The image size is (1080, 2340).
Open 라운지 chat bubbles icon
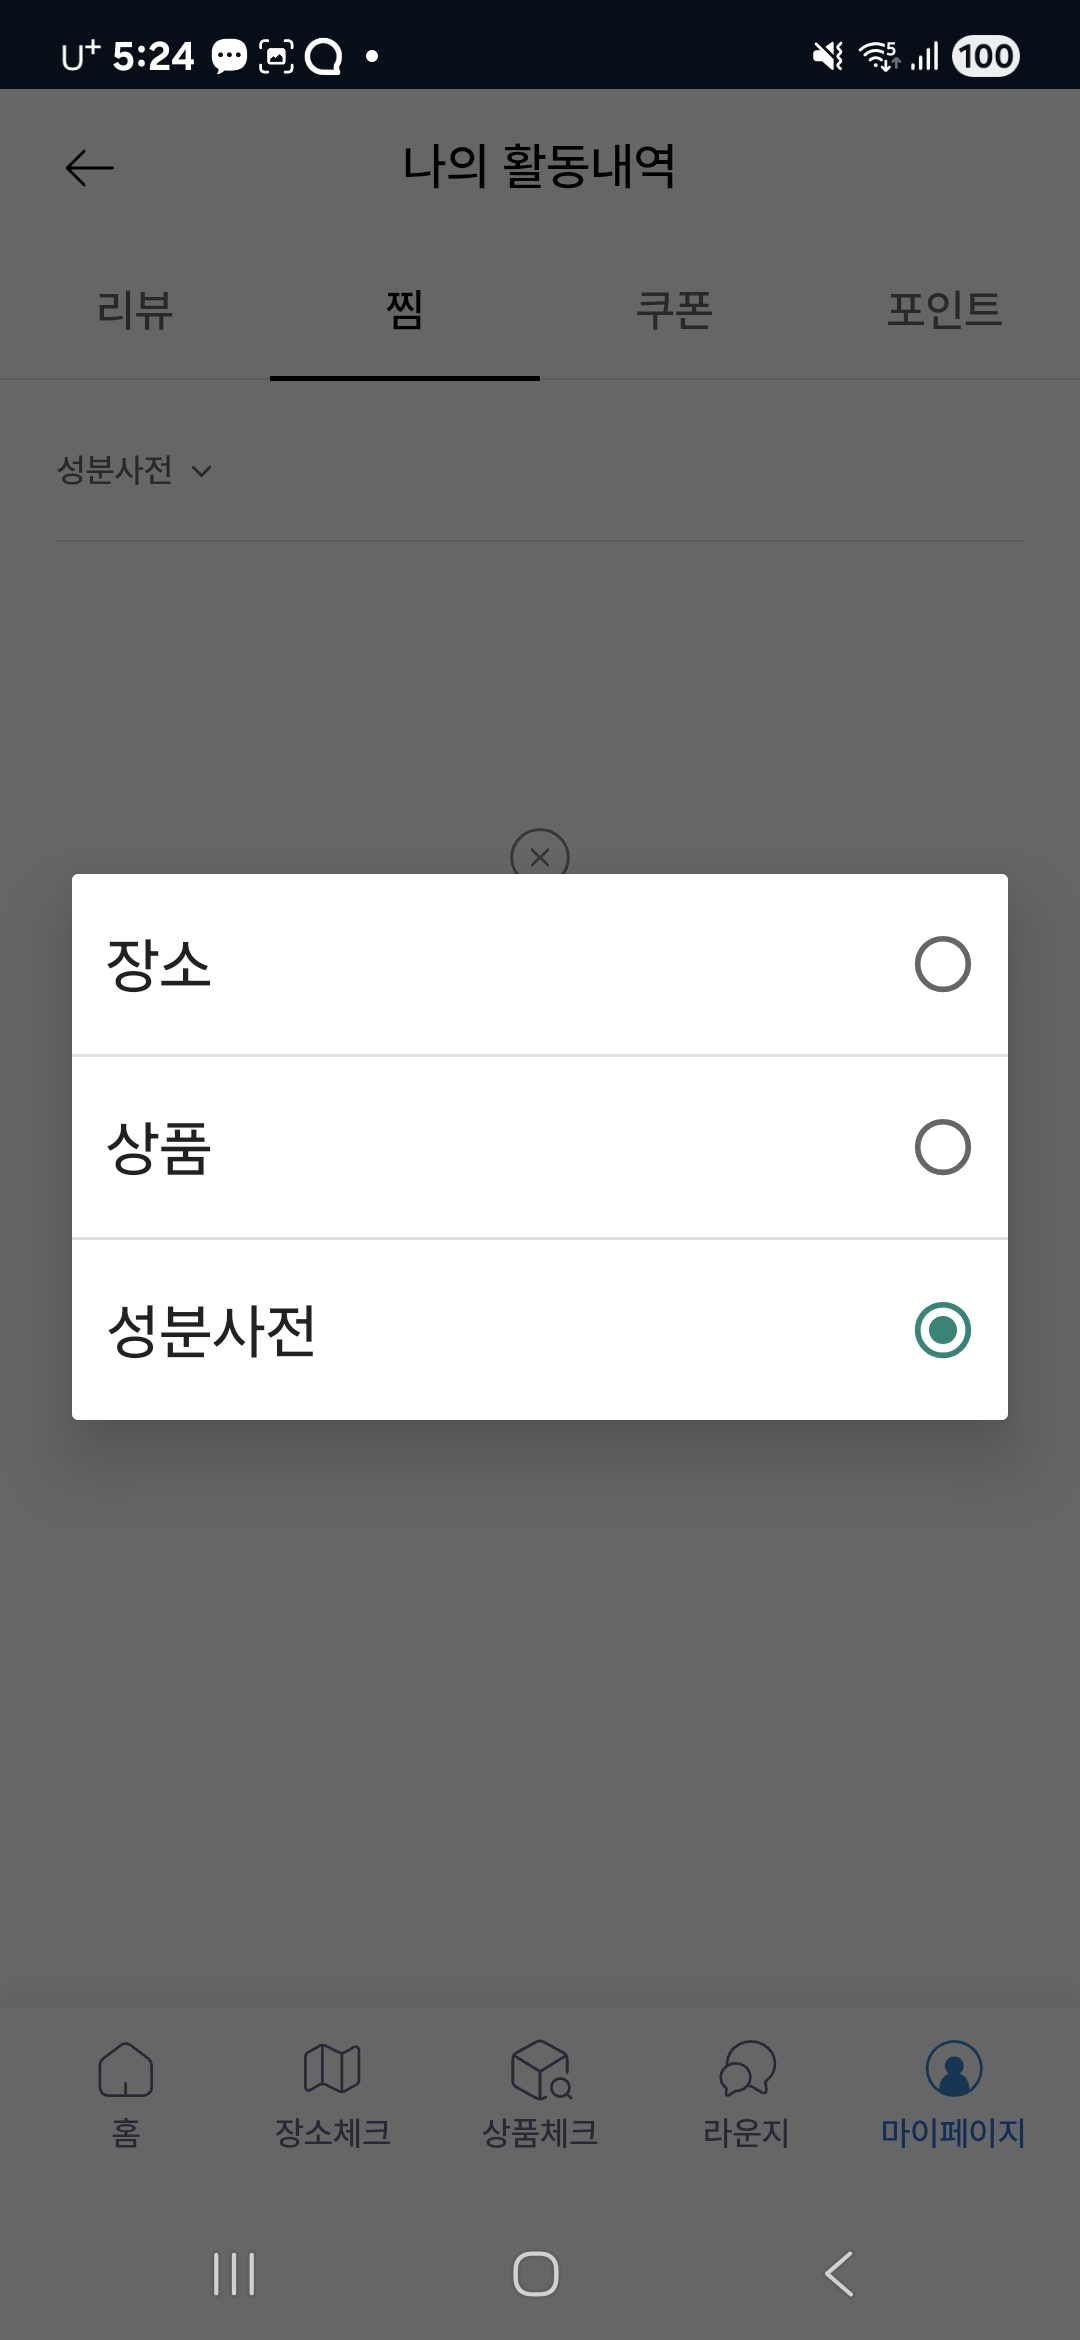click(747, 2069)
